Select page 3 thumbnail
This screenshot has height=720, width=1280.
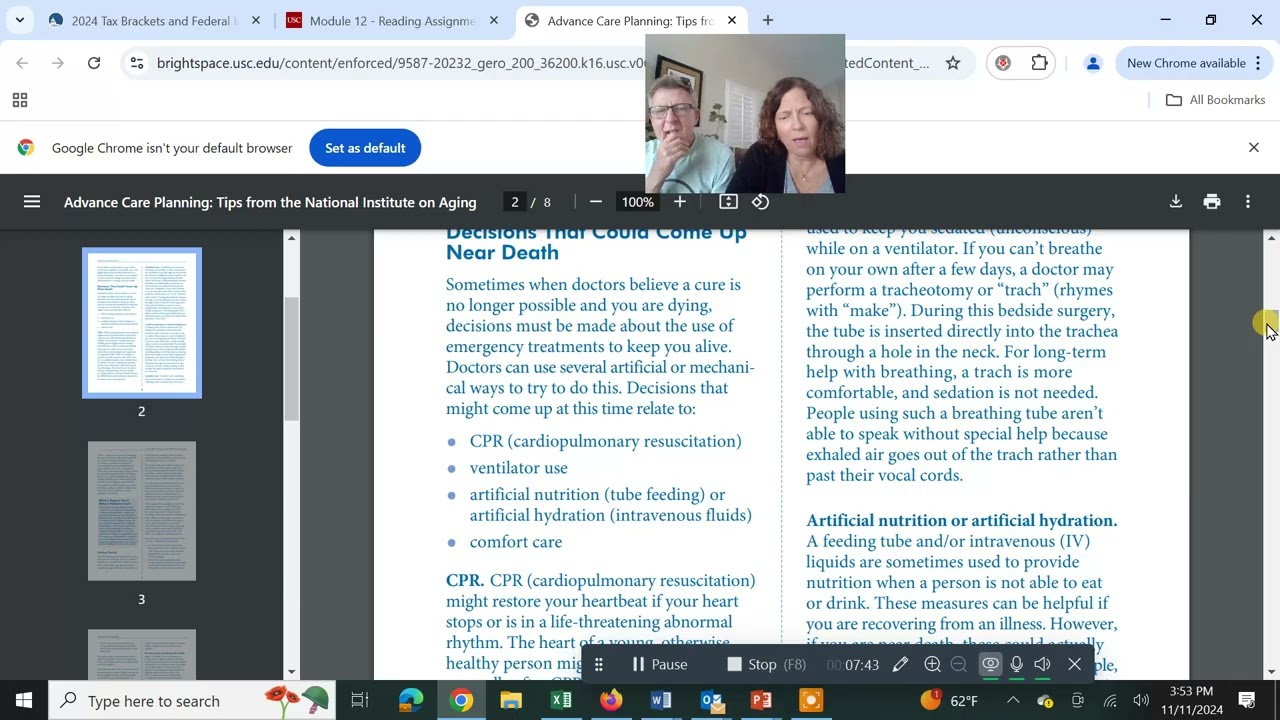(142, 511)
